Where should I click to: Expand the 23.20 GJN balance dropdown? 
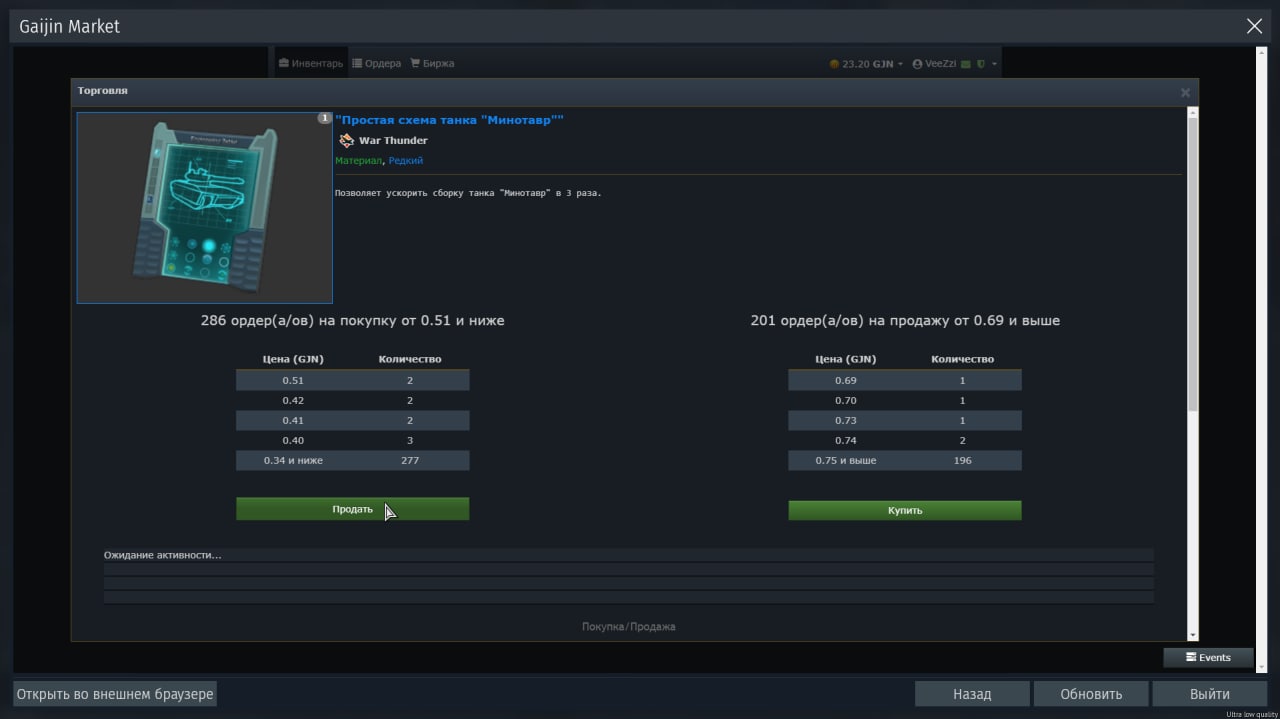pos(866,64)
